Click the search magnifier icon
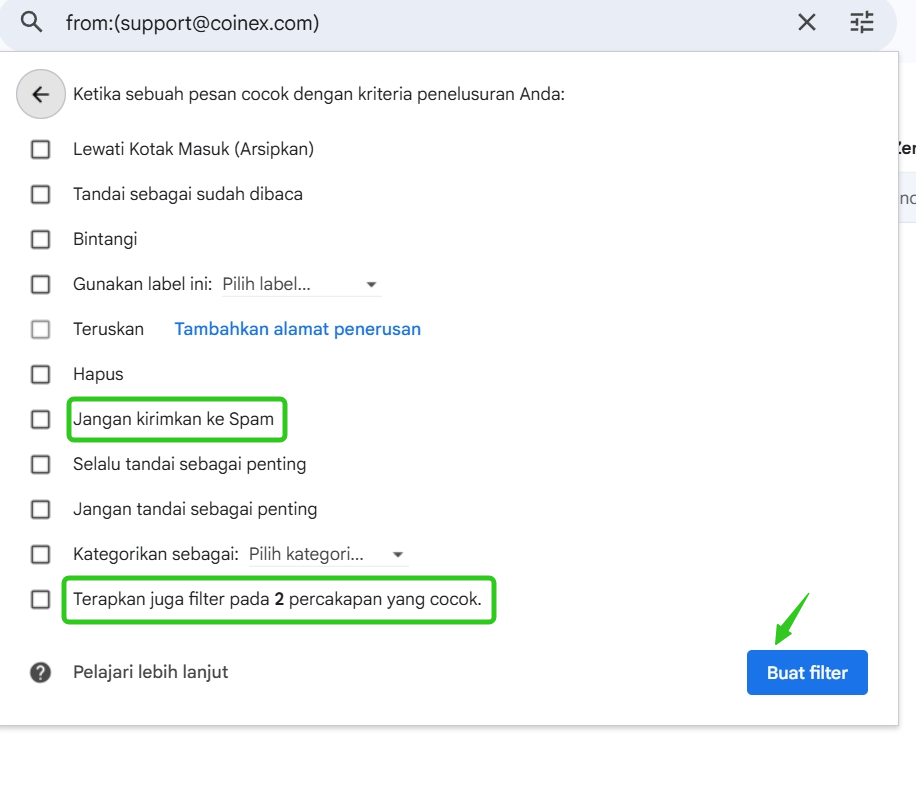Screen dimensions: 916x804 pyautogui.click(x=31, y=22)
